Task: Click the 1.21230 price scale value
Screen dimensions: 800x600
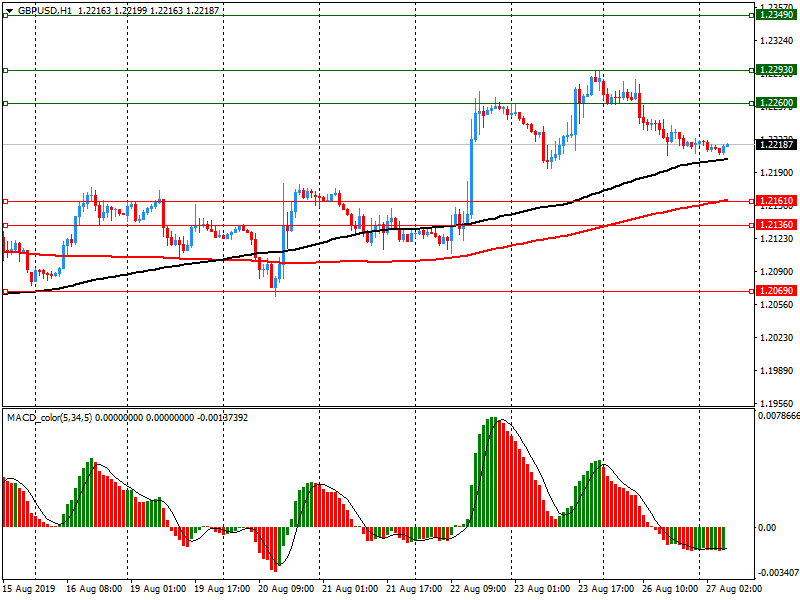Action: pyautogui.click(x=777, y=239)
